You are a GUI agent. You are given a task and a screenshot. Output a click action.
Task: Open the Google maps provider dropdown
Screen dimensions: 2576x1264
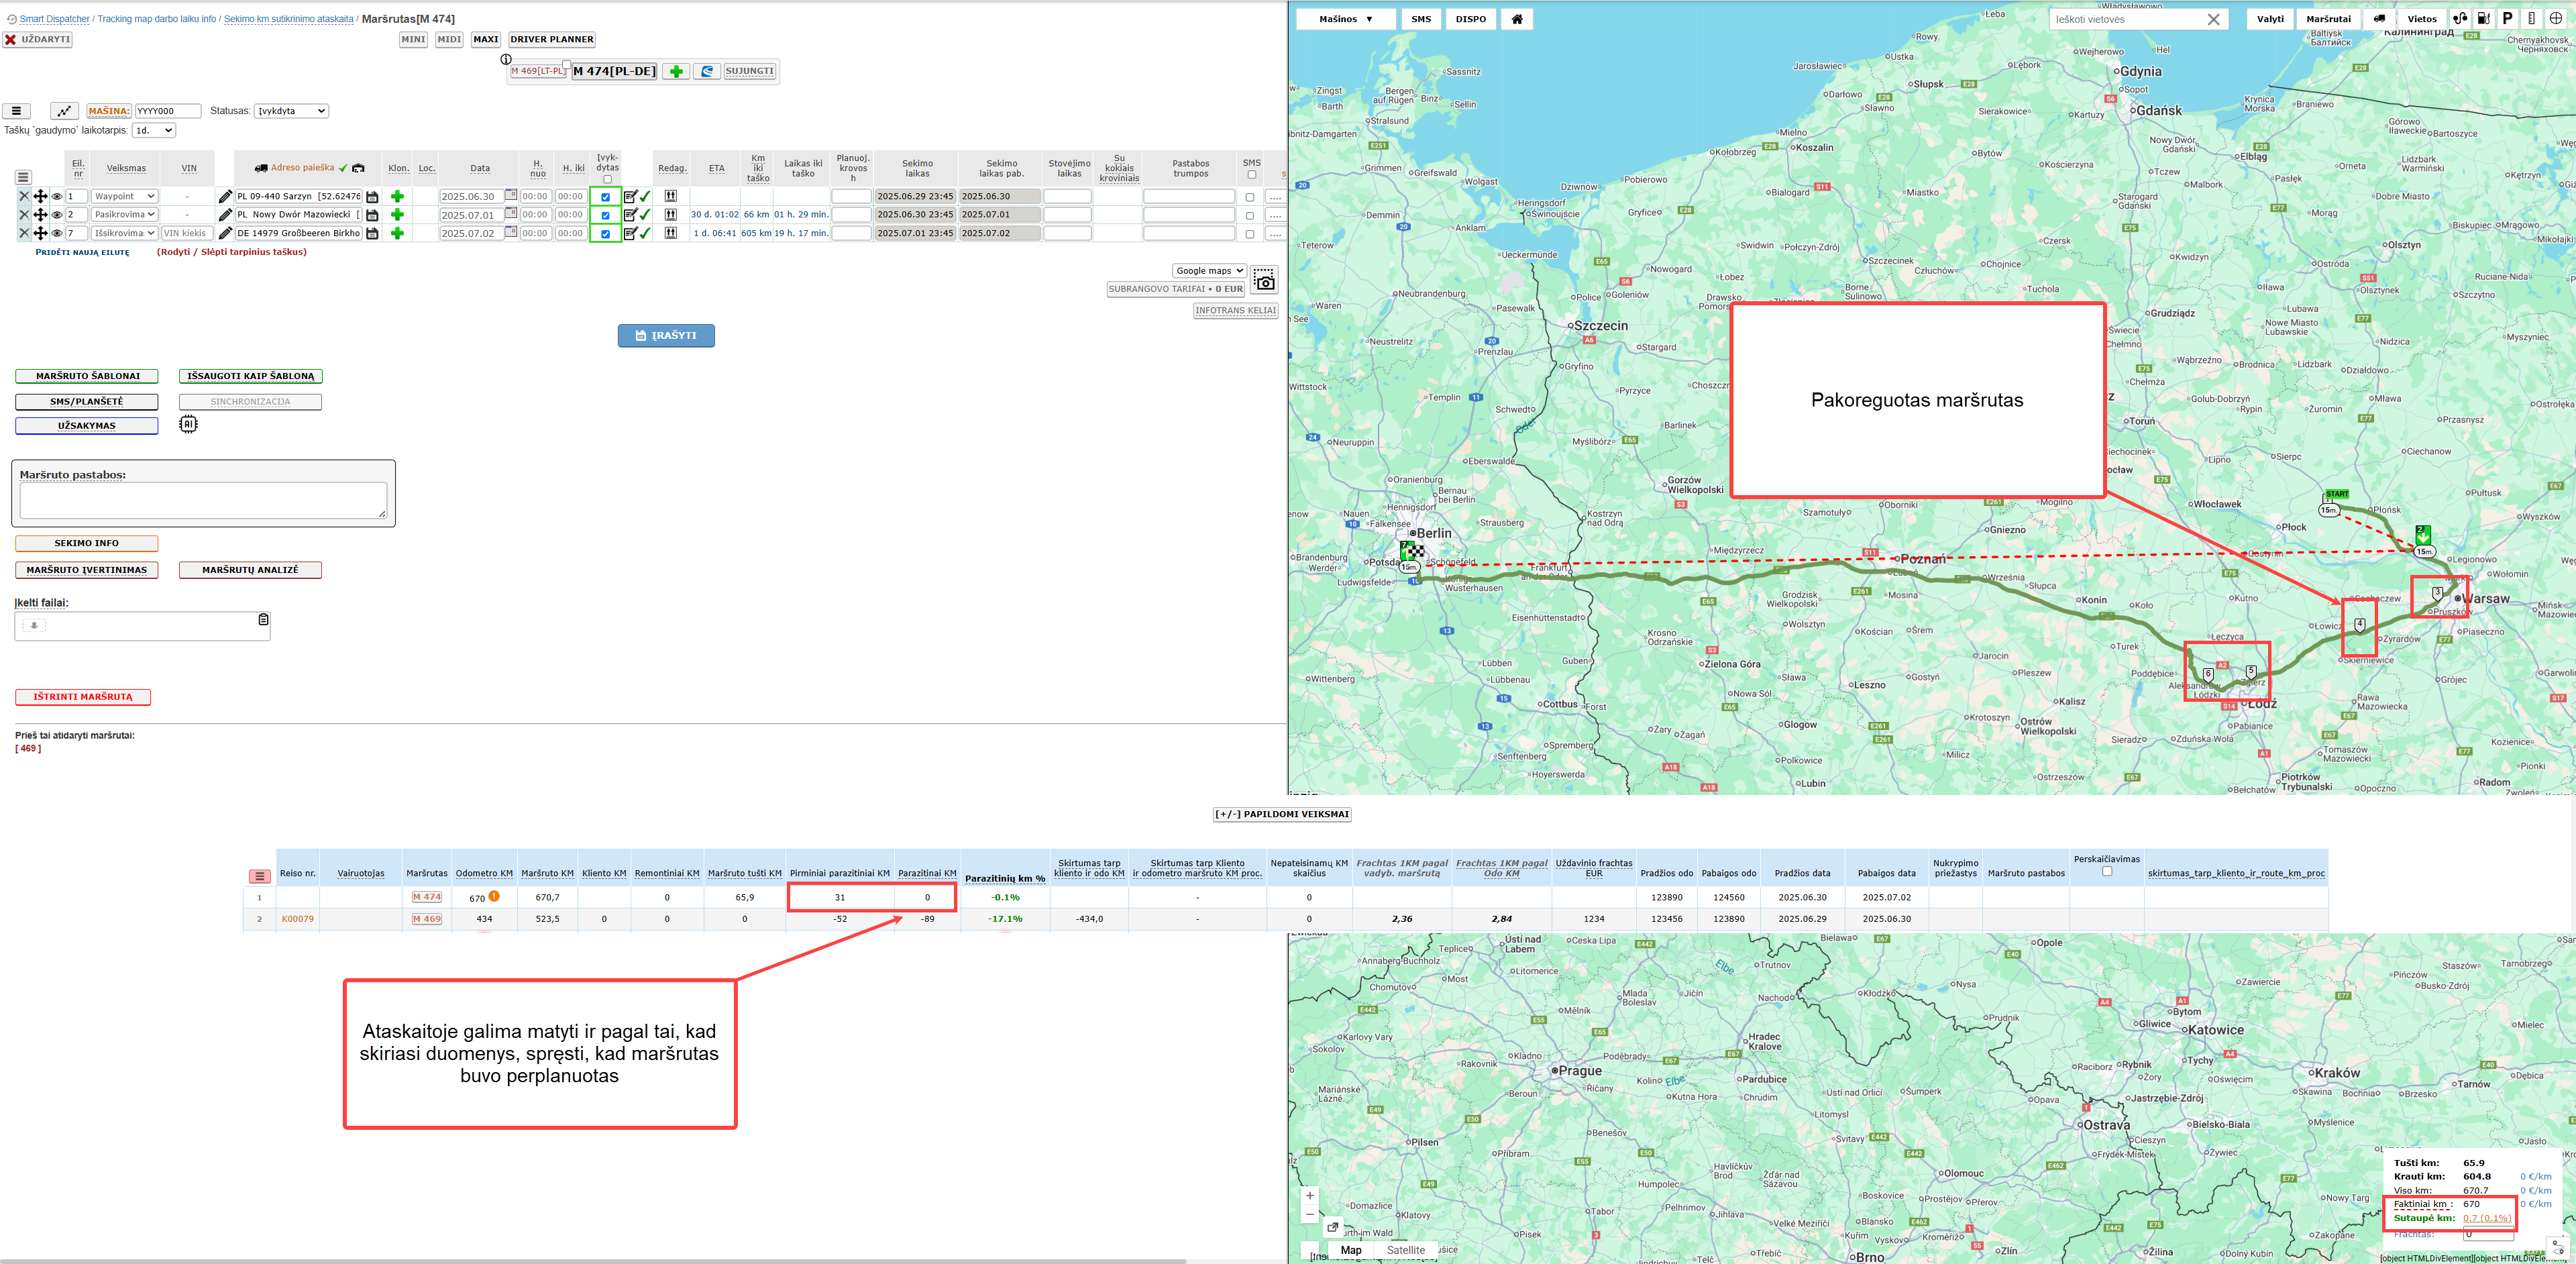coord(1209,271)
